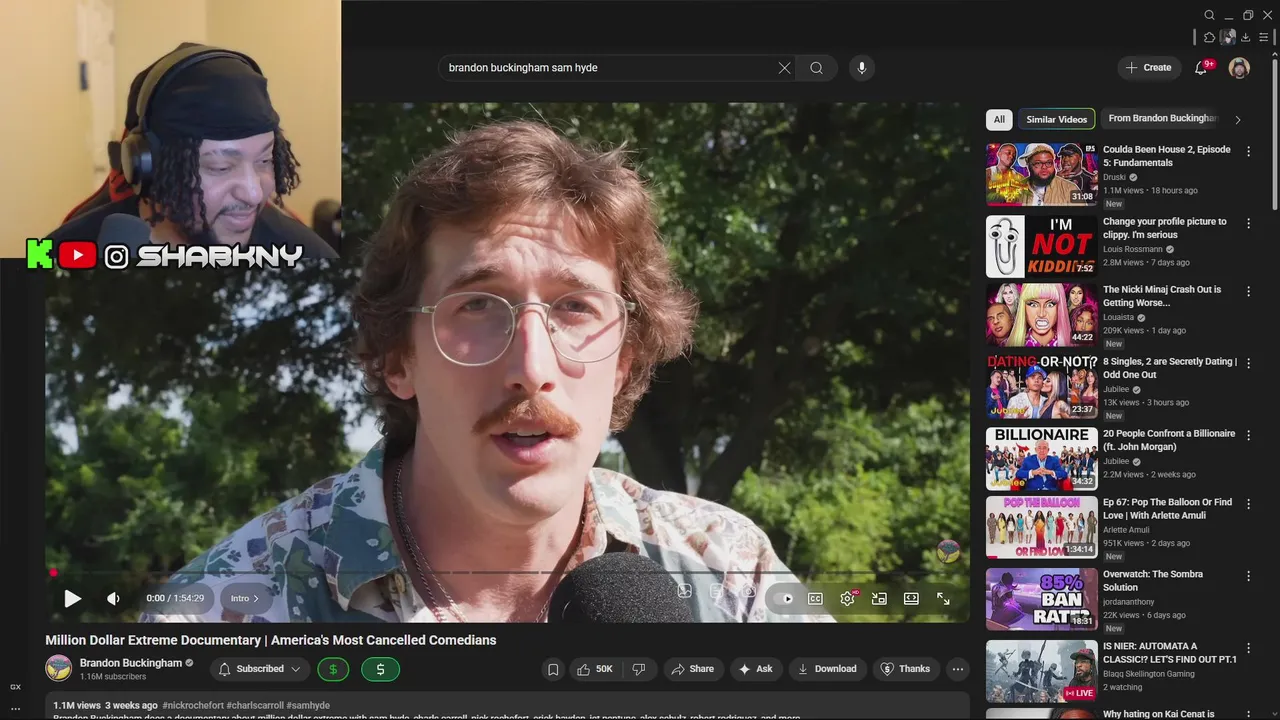Open browser search magnifier in title bar
The height and width of the screenshot is (720, 1280).
(x=1209, y=15)
